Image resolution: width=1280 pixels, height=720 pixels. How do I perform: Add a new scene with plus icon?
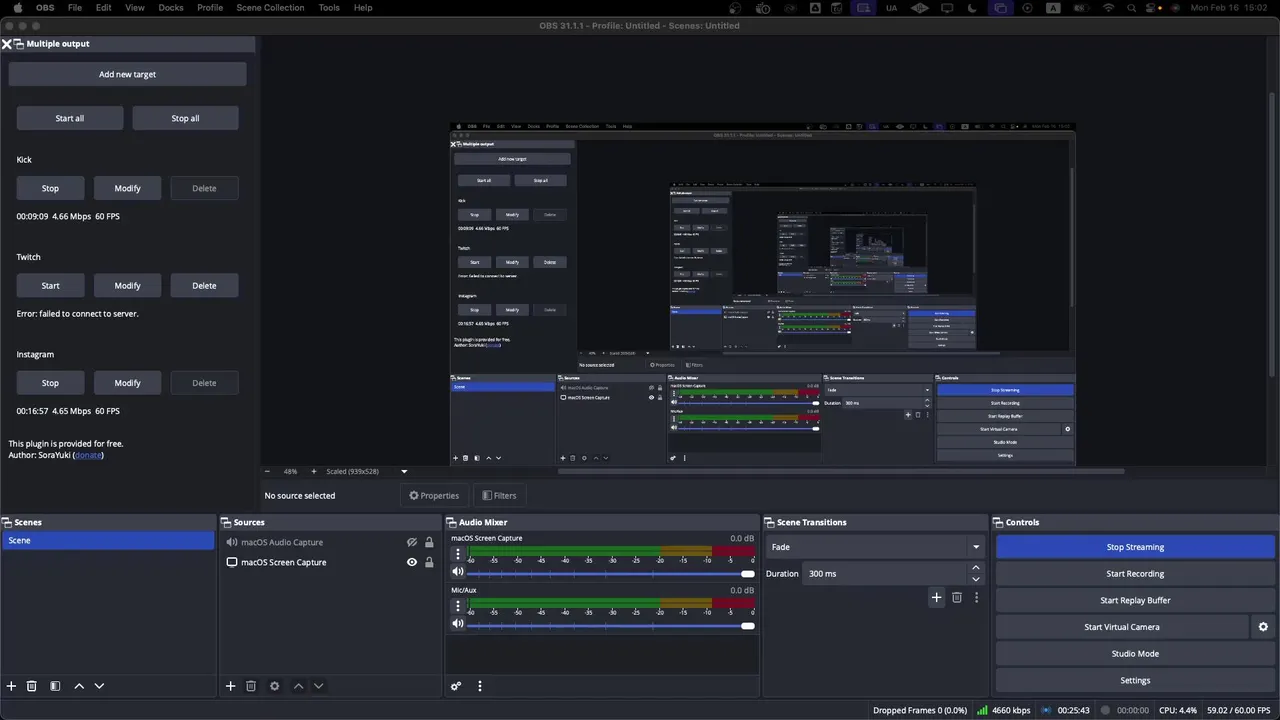pos(11,686)
